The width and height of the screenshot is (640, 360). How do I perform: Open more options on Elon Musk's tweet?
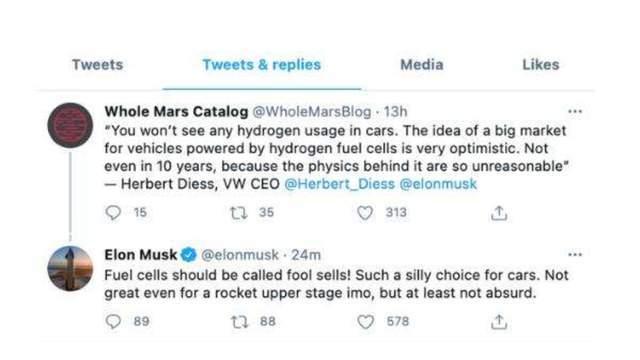pyautogui.click(x=575, y=255)
